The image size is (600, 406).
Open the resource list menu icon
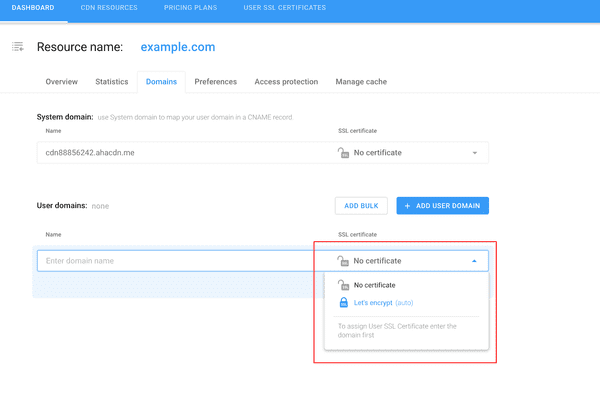point(18,47)
